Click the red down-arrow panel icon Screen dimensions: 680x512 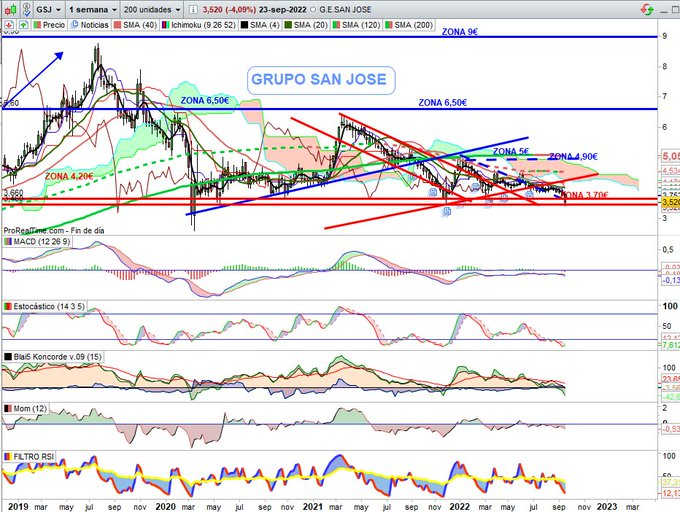click(x=9, y=25)
